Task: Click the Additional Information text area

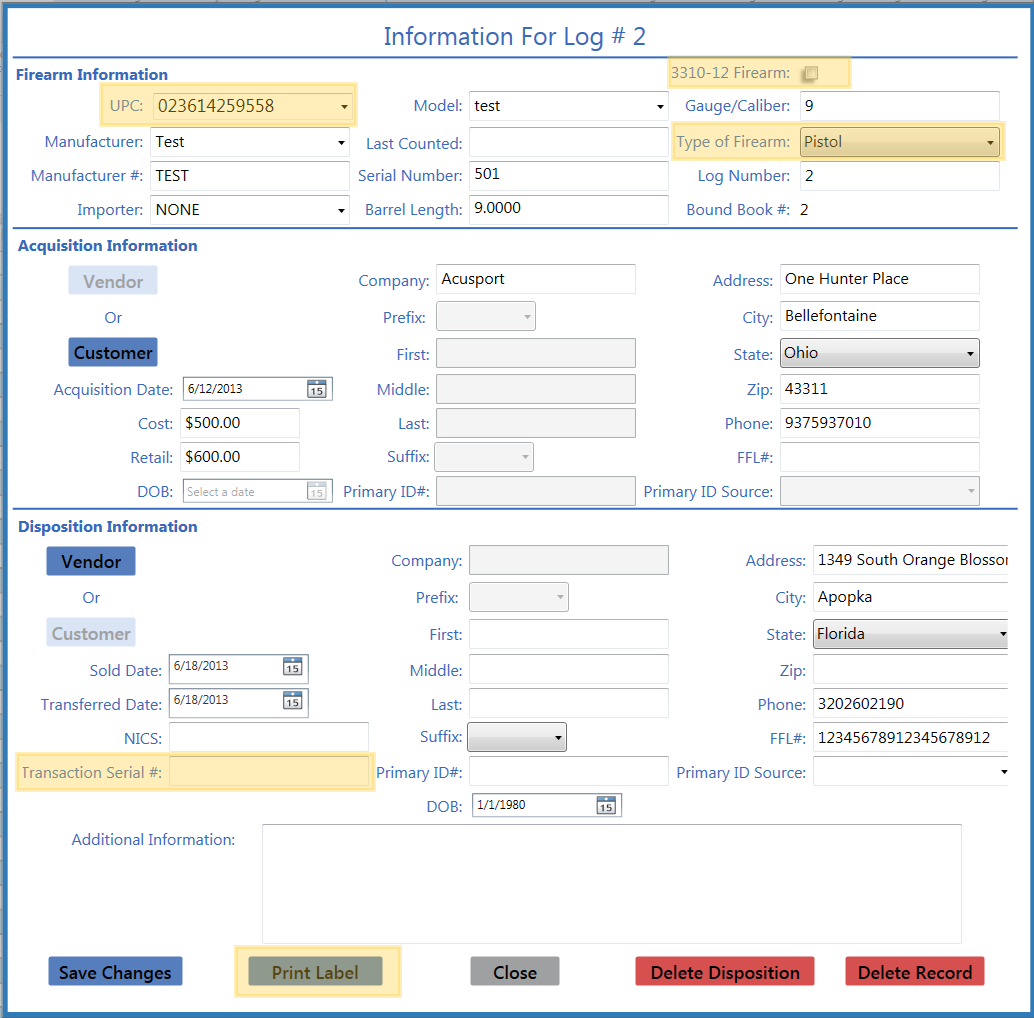Action: (x=612, y=884)
